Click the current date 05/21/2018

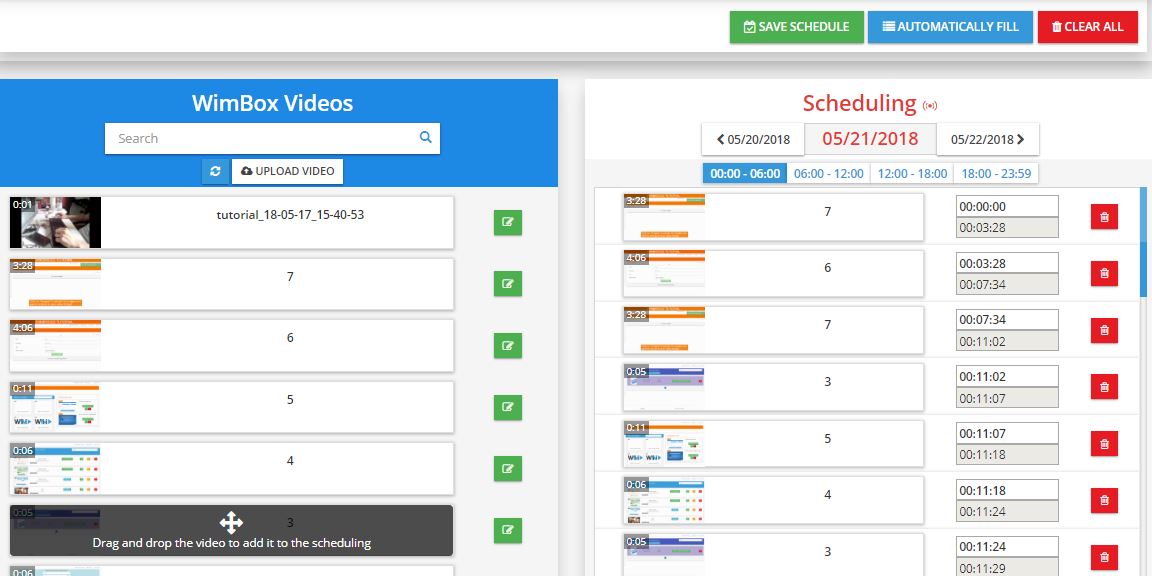pos(871,139)
